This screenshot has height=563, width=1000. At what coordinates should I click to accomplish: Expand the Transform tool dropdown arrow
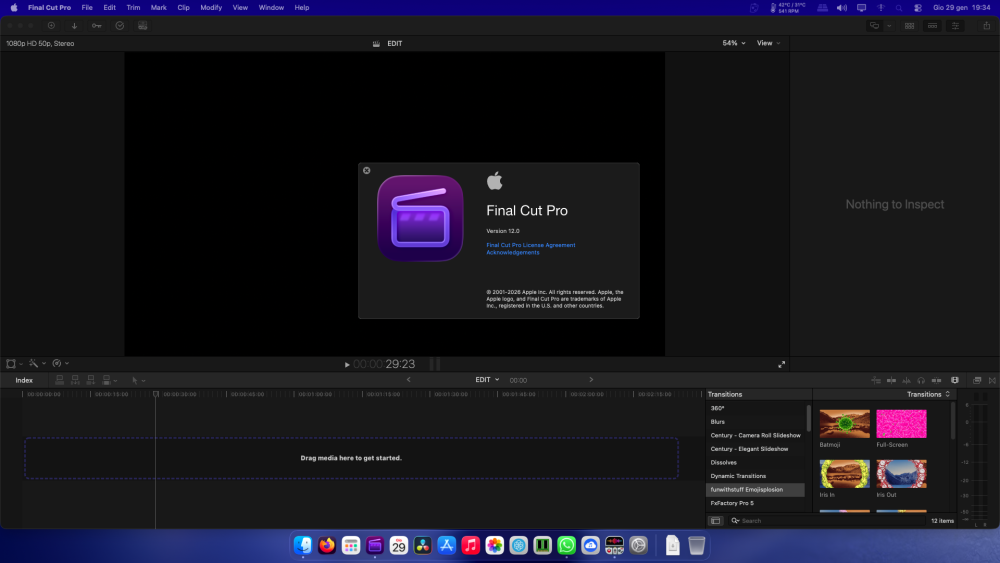(21, 364)
